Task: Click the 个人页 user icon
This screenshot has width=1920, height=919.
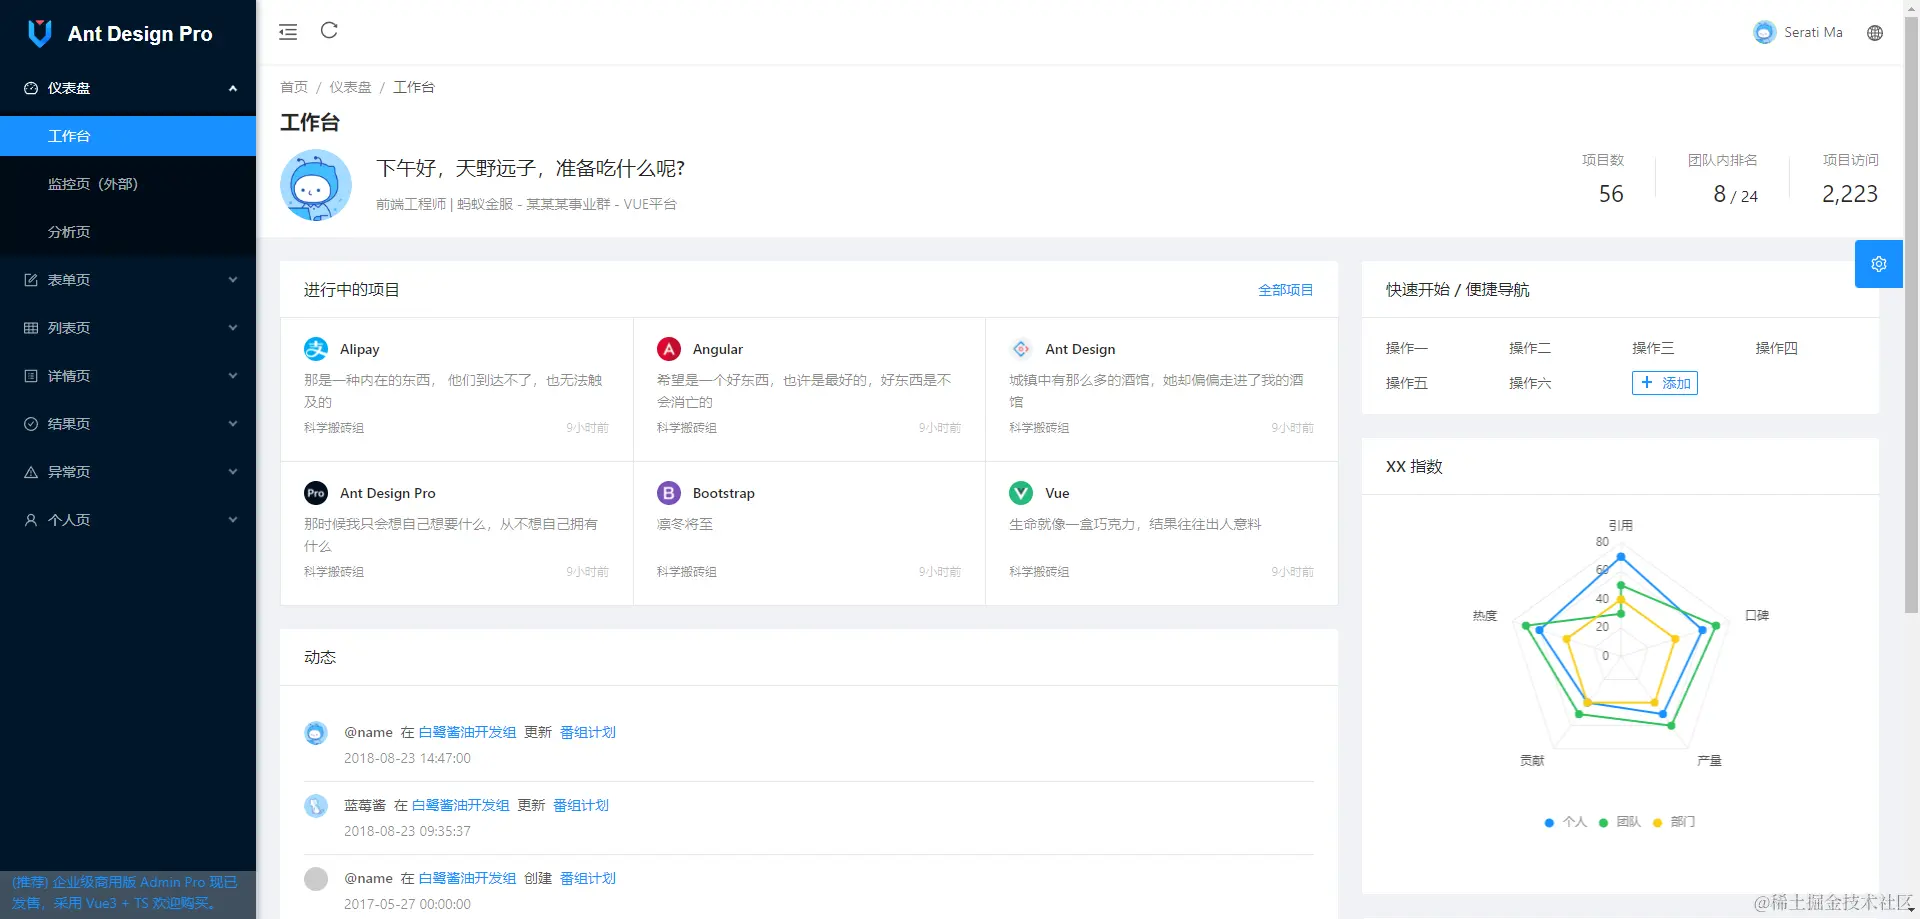Action: [31, 520]
